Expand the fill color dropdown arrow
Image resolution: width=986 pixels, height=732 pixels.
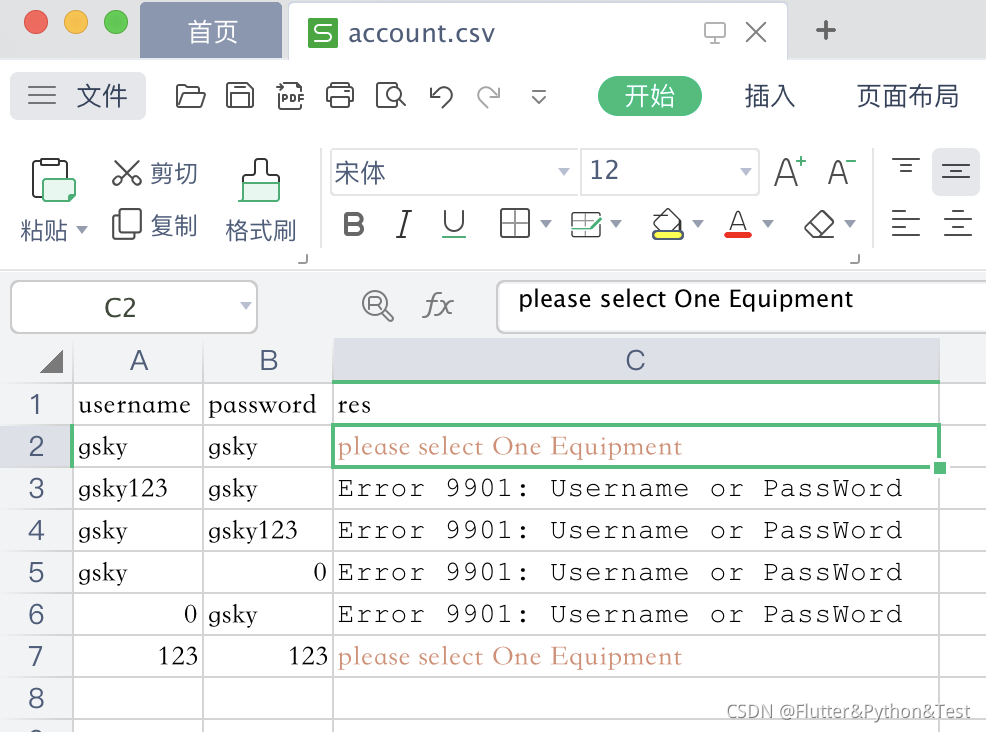(697, 223)
